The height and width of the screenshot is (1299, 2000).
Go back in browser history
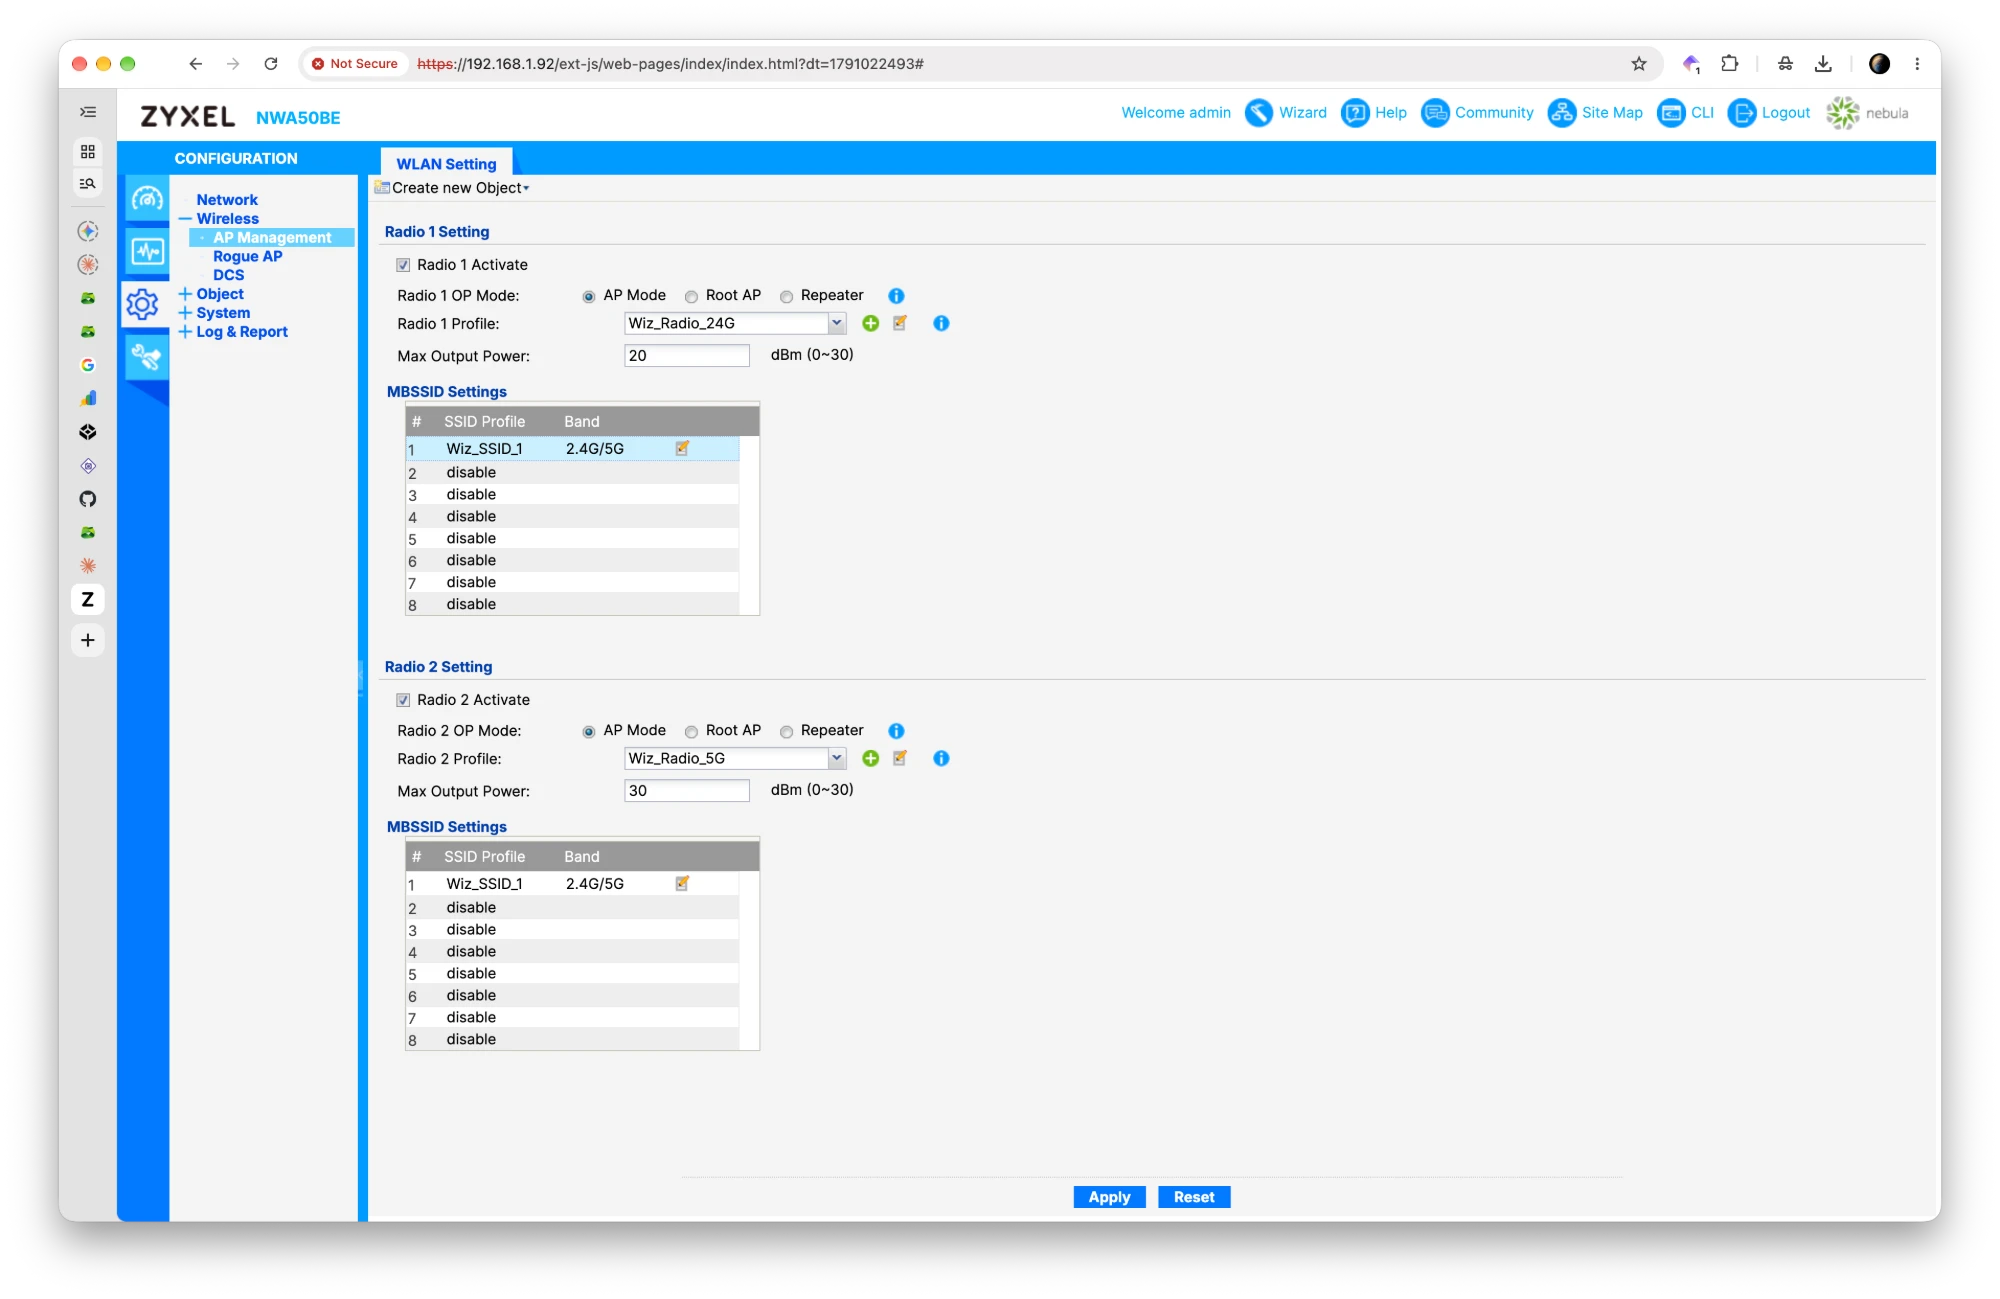tap(196, 64)
